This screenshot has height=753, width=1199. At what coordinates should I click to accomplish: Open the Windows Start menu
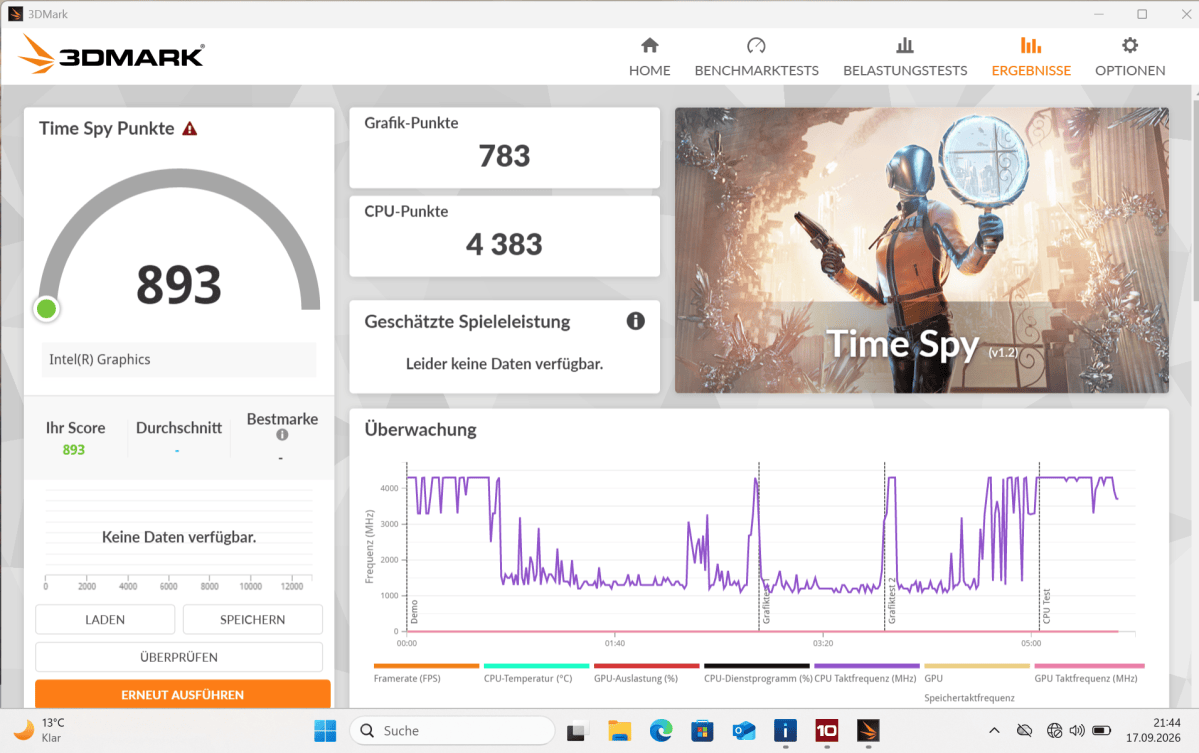[x=325, y=731]
